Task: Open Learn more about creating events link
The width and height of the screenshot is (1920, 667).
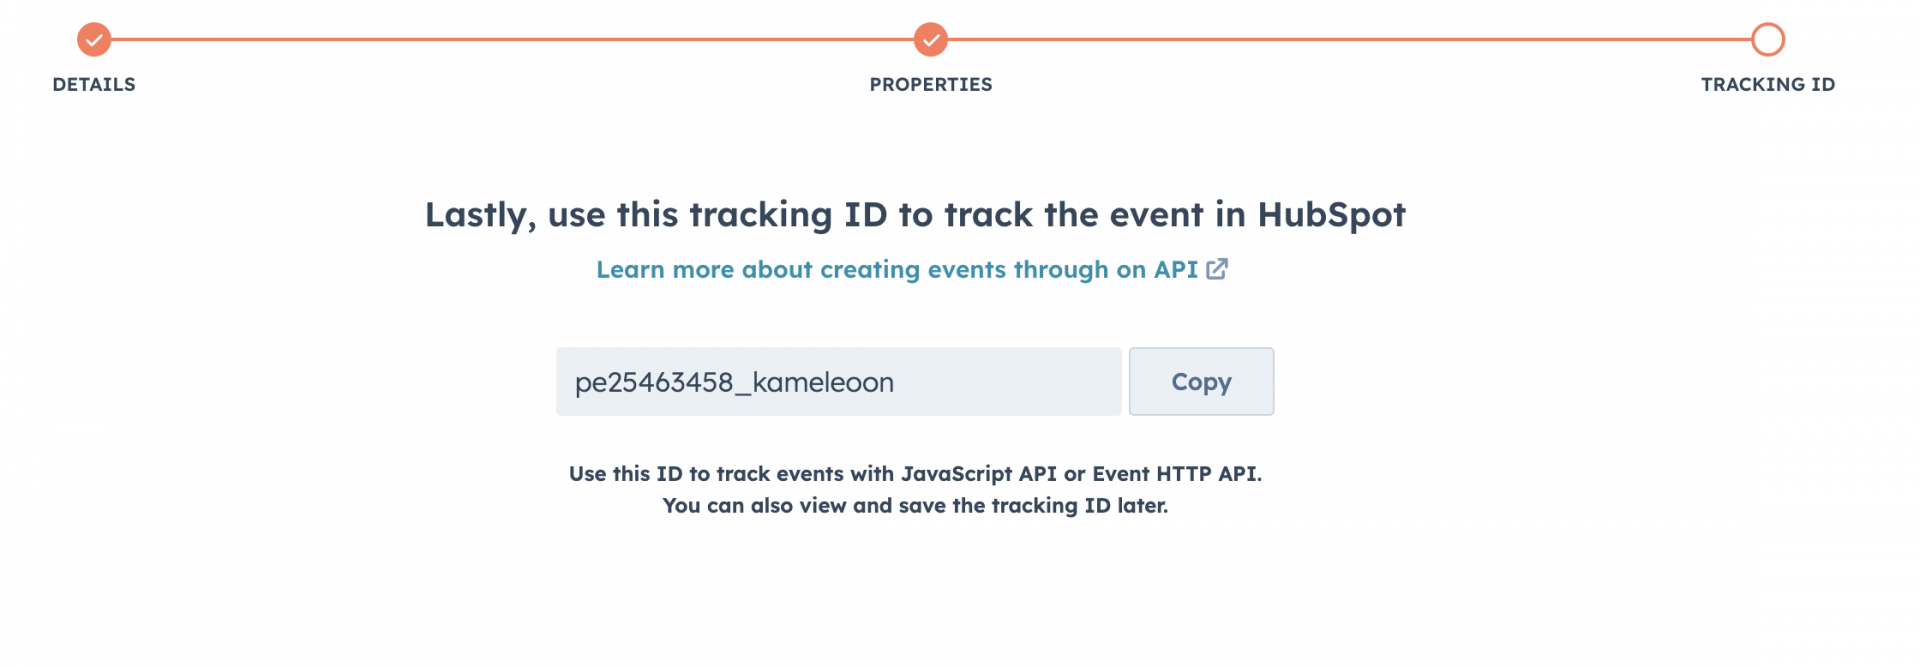Action: coord(896,270)
